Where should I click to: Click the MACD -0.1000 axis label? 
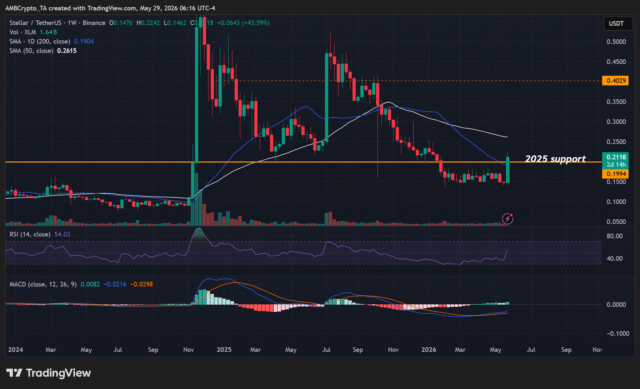[617, 333]
